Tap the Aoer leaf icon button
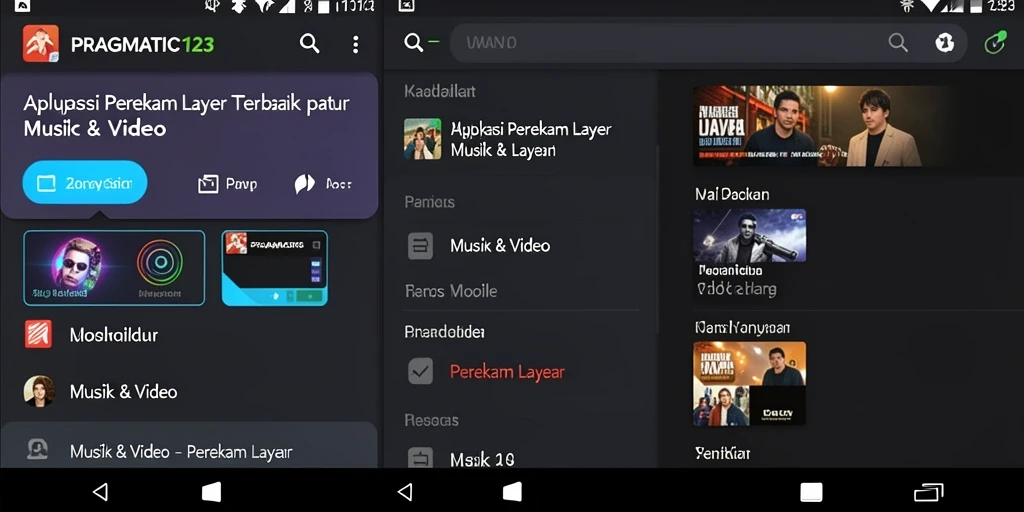Image resolution: width=1024 pixels, height=512 pixels. click(x=323, y=184)
